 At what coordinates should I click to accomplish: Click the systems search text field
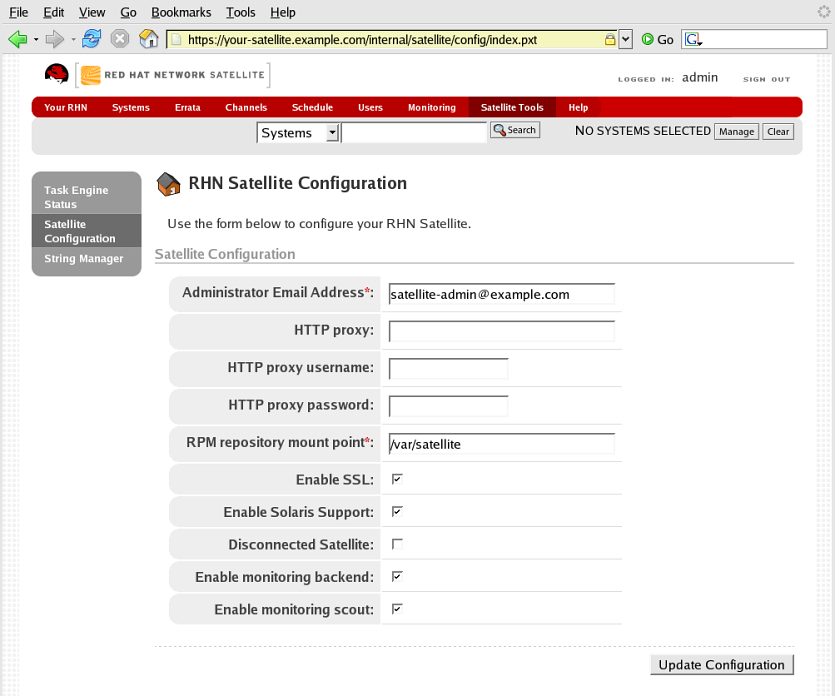(x=414, y=133)
